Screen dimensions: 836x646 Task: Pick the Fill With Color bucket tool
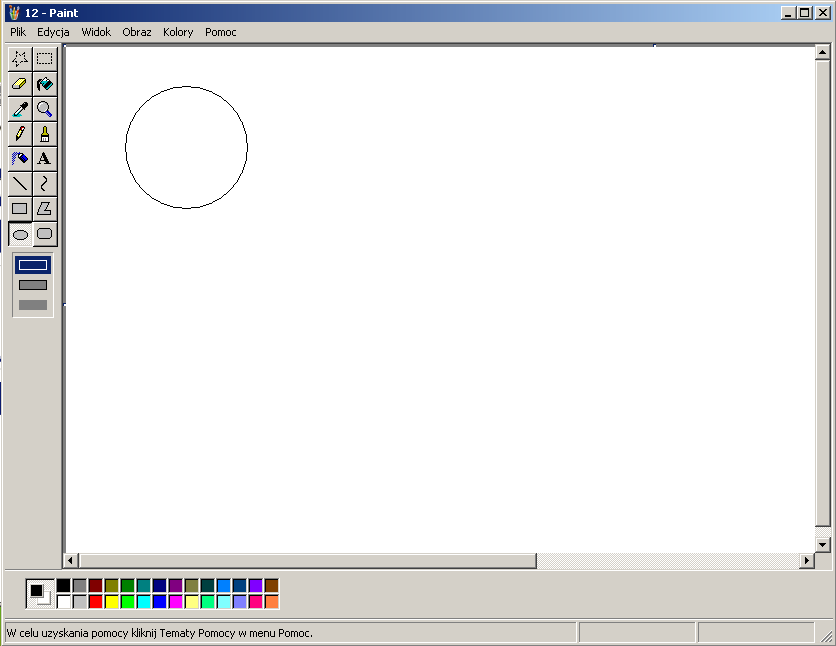pos(45,84)
